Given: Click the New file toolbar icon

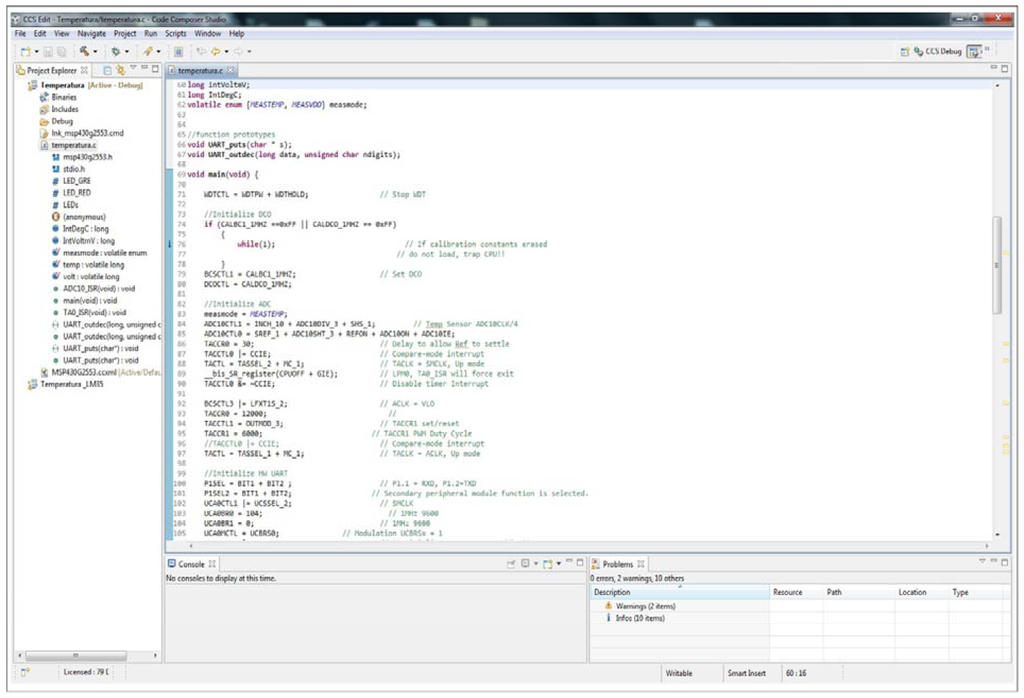Looking at the screenshot, I should (x=24, y=50).
